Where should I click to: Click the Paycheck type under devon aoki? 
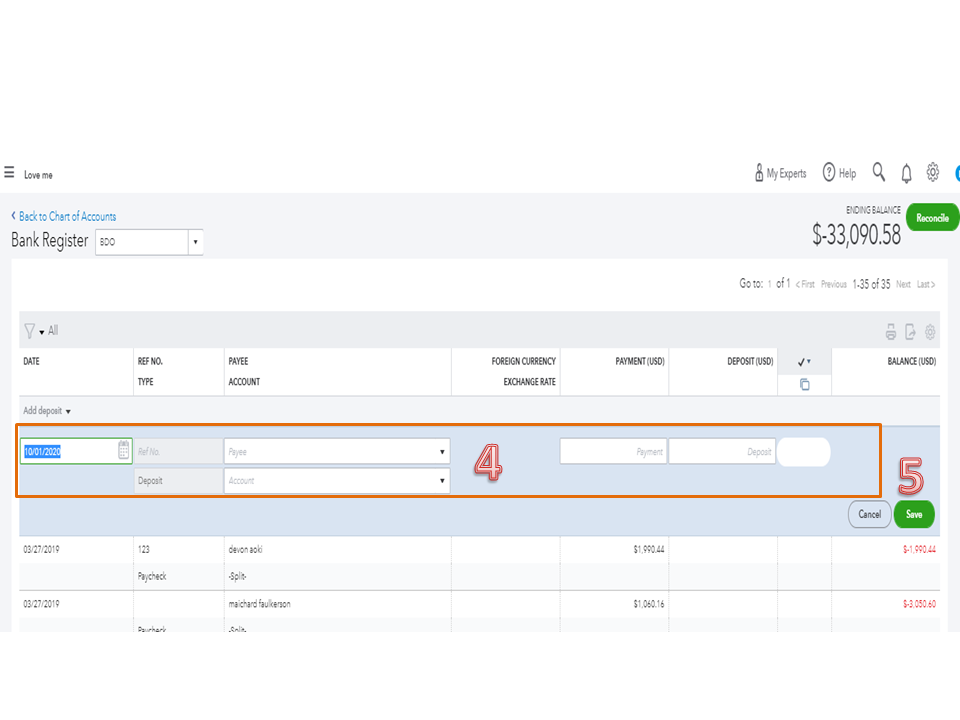click(152, 576)
